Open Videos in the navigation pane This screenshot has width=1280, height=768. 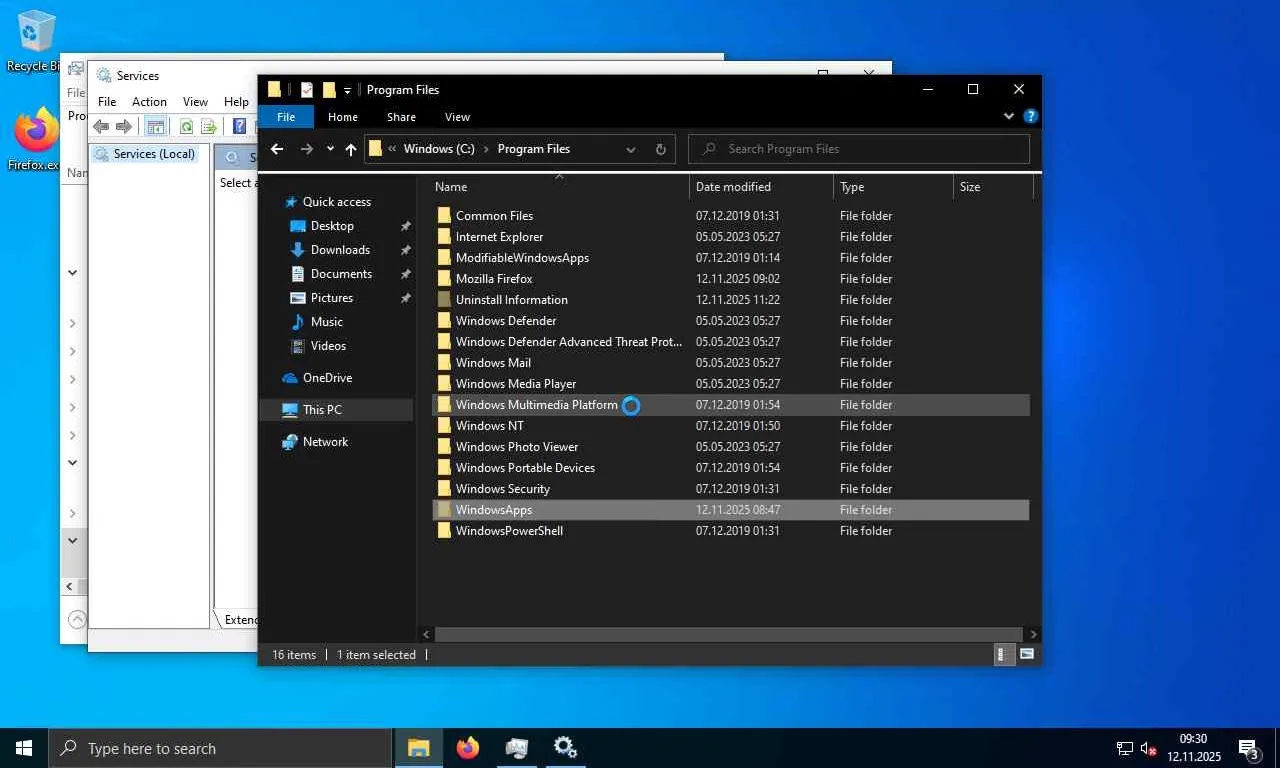point(328,346)
